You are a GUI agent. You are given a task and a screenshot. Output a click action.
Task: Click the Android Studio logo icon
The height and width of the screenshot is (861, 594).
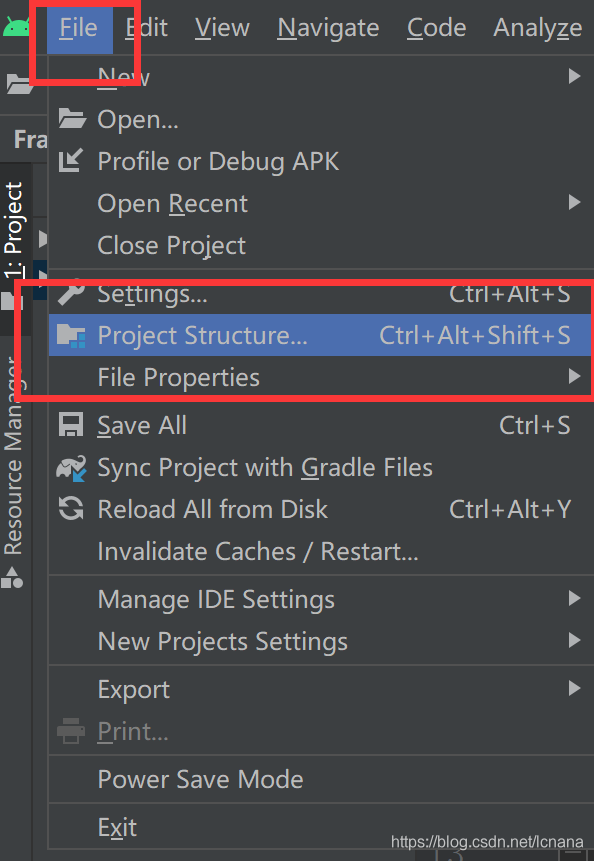click(16, 27)
